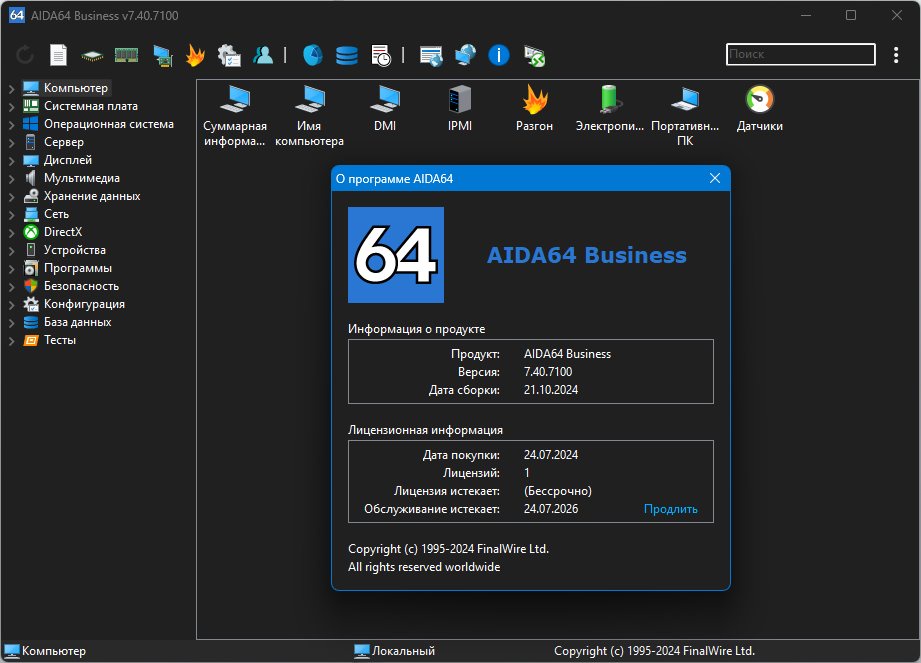
Task: Open the DMI icon
Action: pos(385,109)
